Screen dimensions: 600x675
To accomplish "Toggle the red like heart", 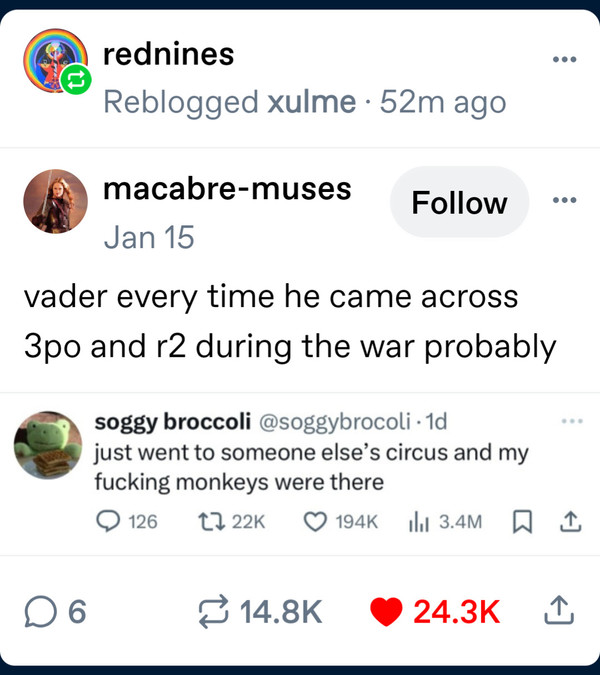I will click(386, 612).
